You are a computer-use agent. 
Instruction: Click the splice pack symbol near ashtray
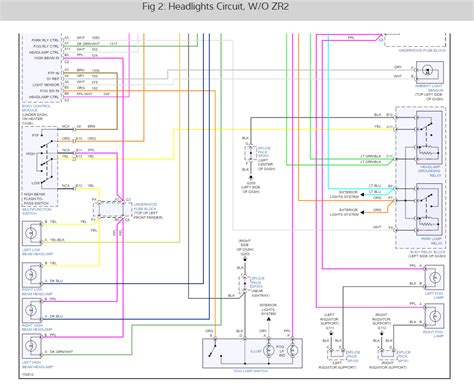coord(245,284)
